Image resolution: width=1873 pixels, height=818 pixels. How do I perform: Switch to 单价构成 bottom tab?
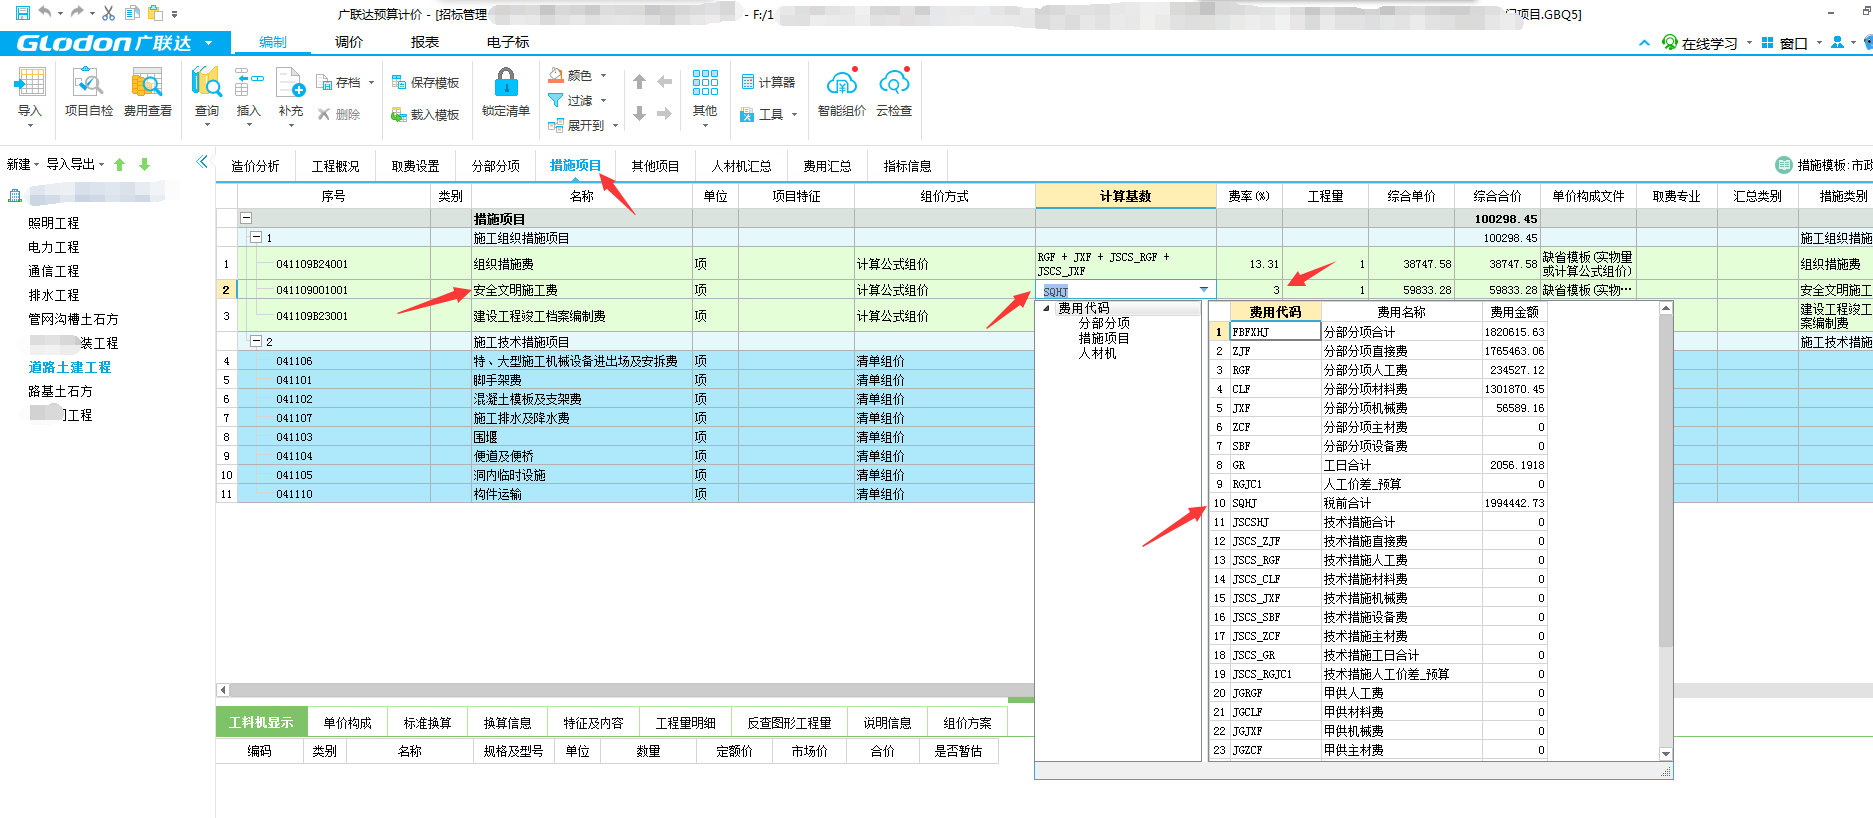[x=348, y=723]
